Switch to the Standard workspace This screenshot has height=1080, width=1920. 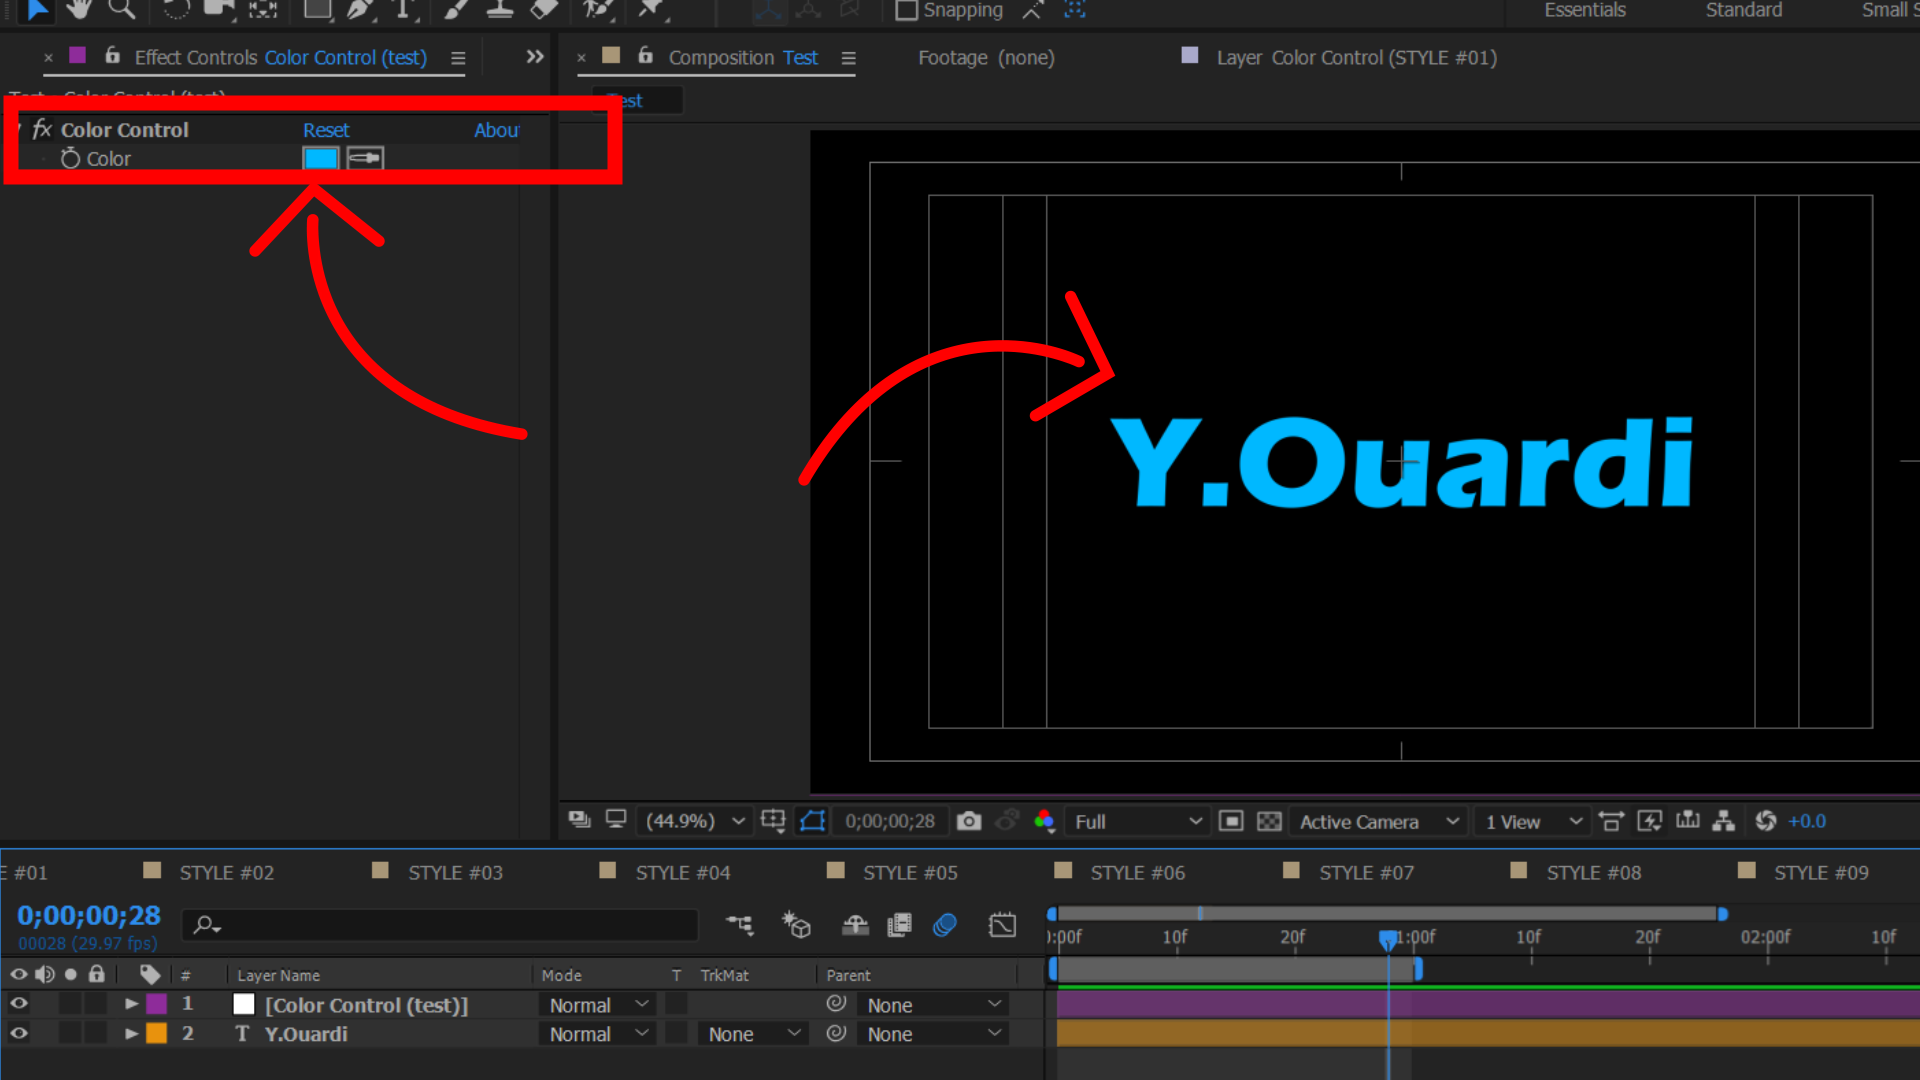click(x=1743, y=11)
